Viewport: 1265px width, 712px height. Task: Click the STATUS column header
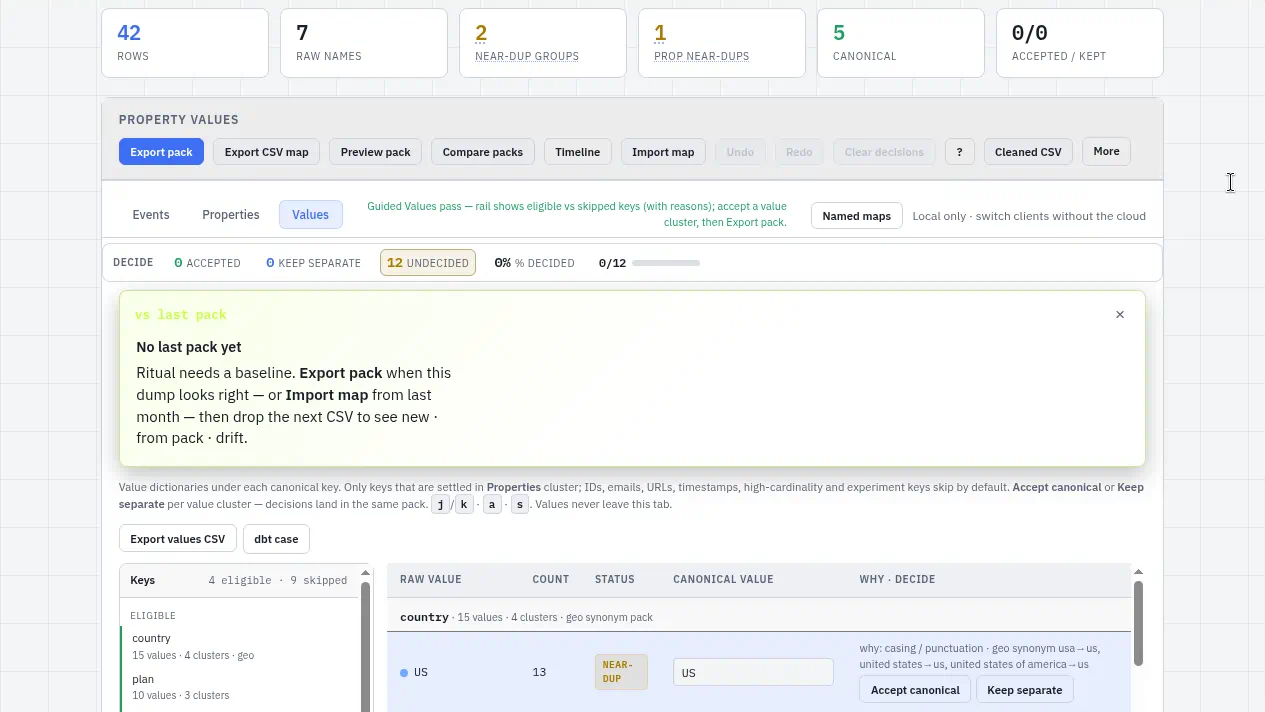coord(615,579)
